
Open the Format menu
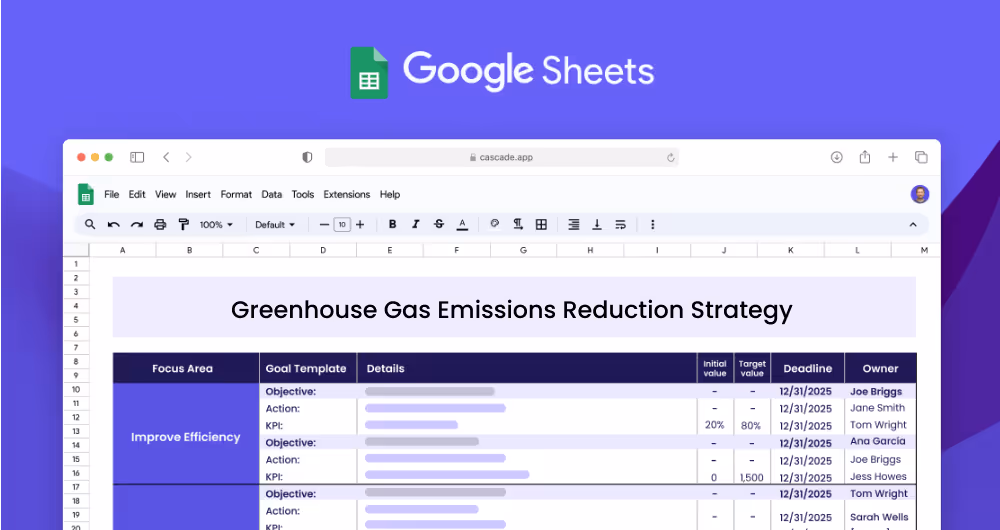236,195
